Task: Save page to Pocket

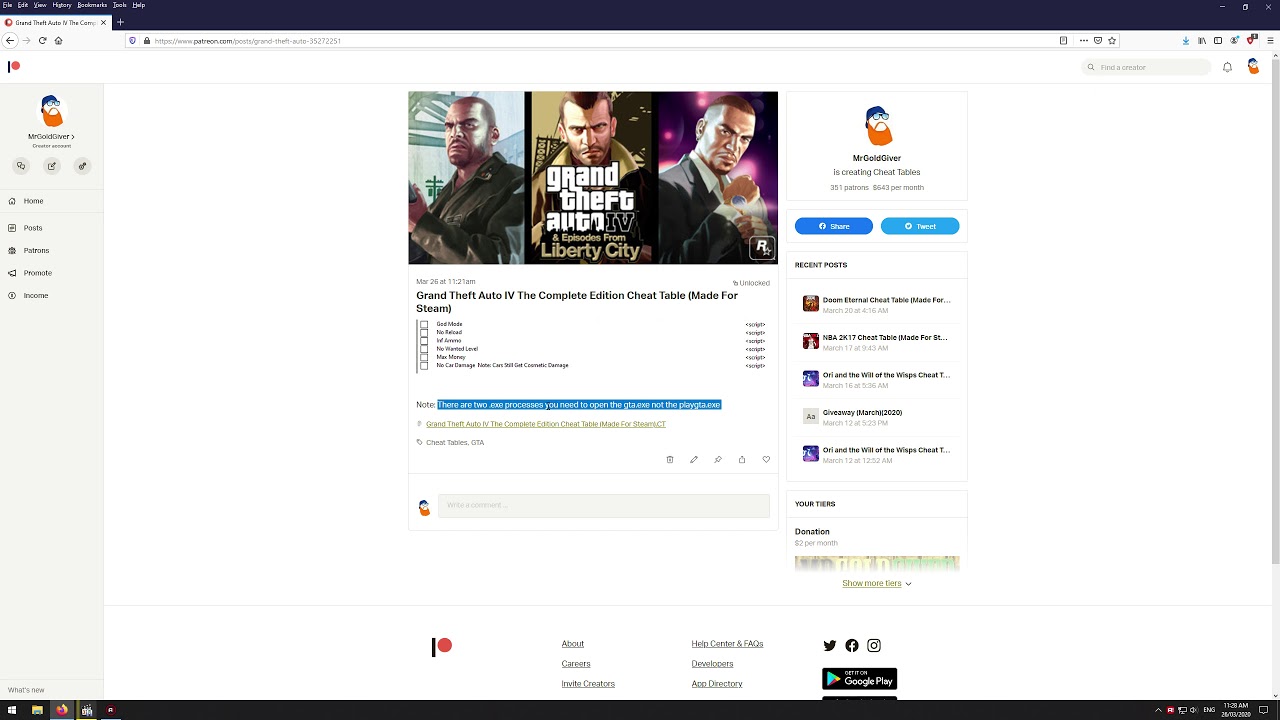Action: 1098,41
